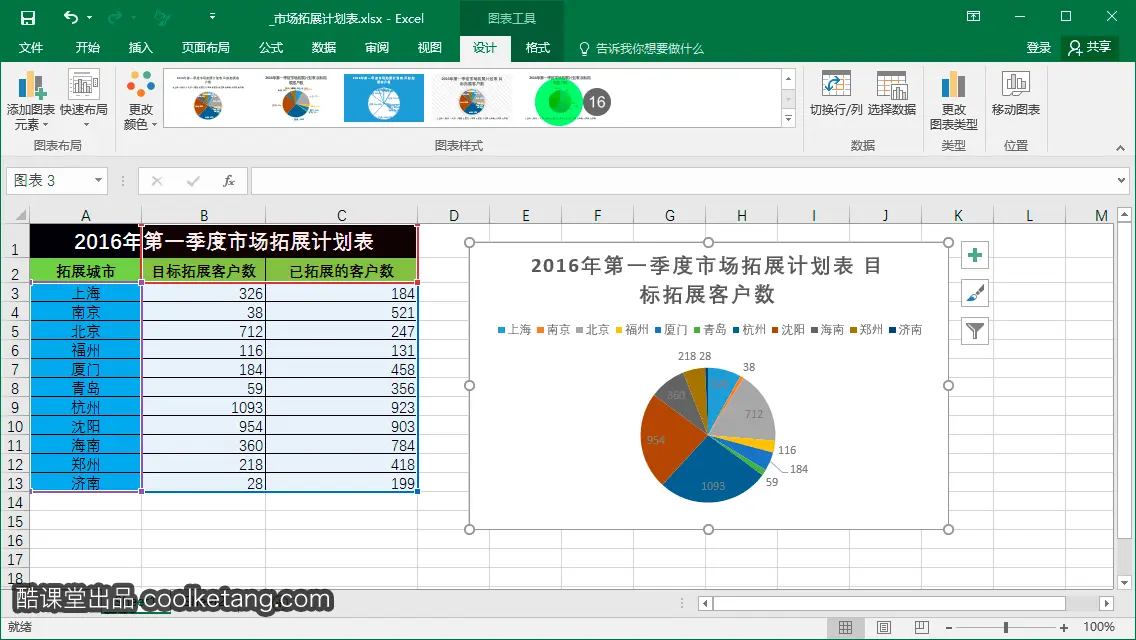Click the Chart Filters funnel button
The height and width of the screenshot is (640, 1136).
pos(975,331)
